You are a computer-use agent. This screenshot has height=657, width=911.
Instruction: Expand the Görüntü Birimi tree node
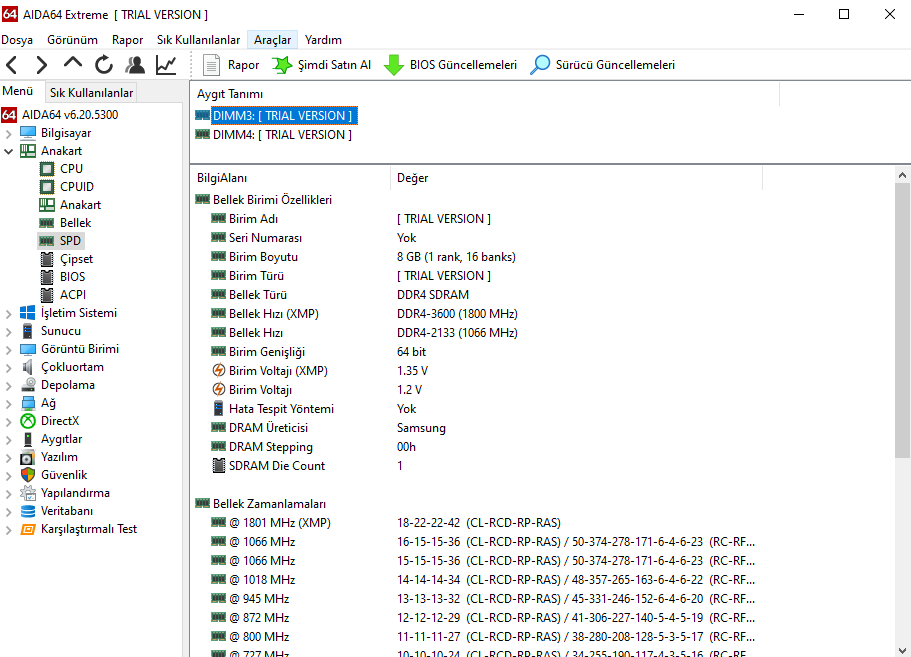8,350
